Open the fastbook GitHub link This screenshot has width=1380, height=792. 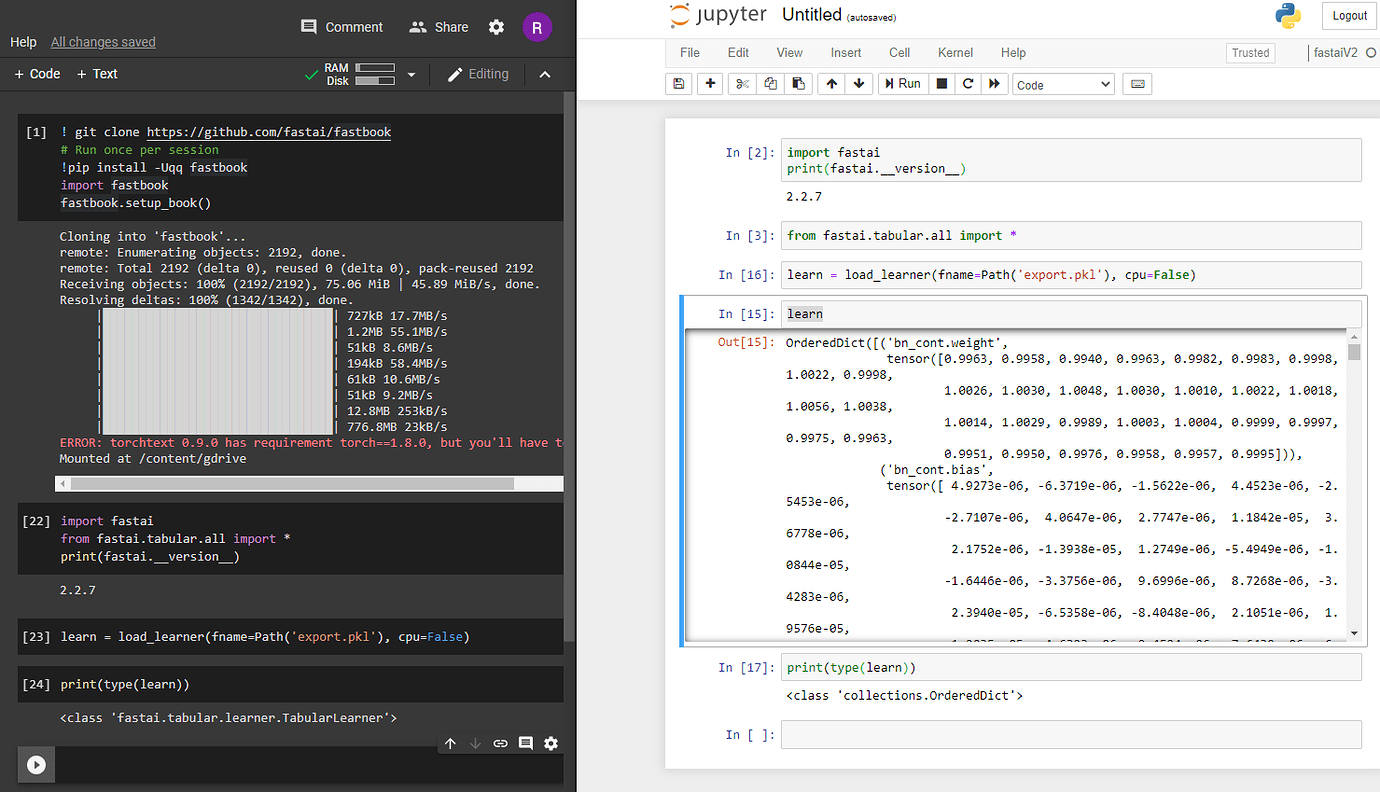269,132
